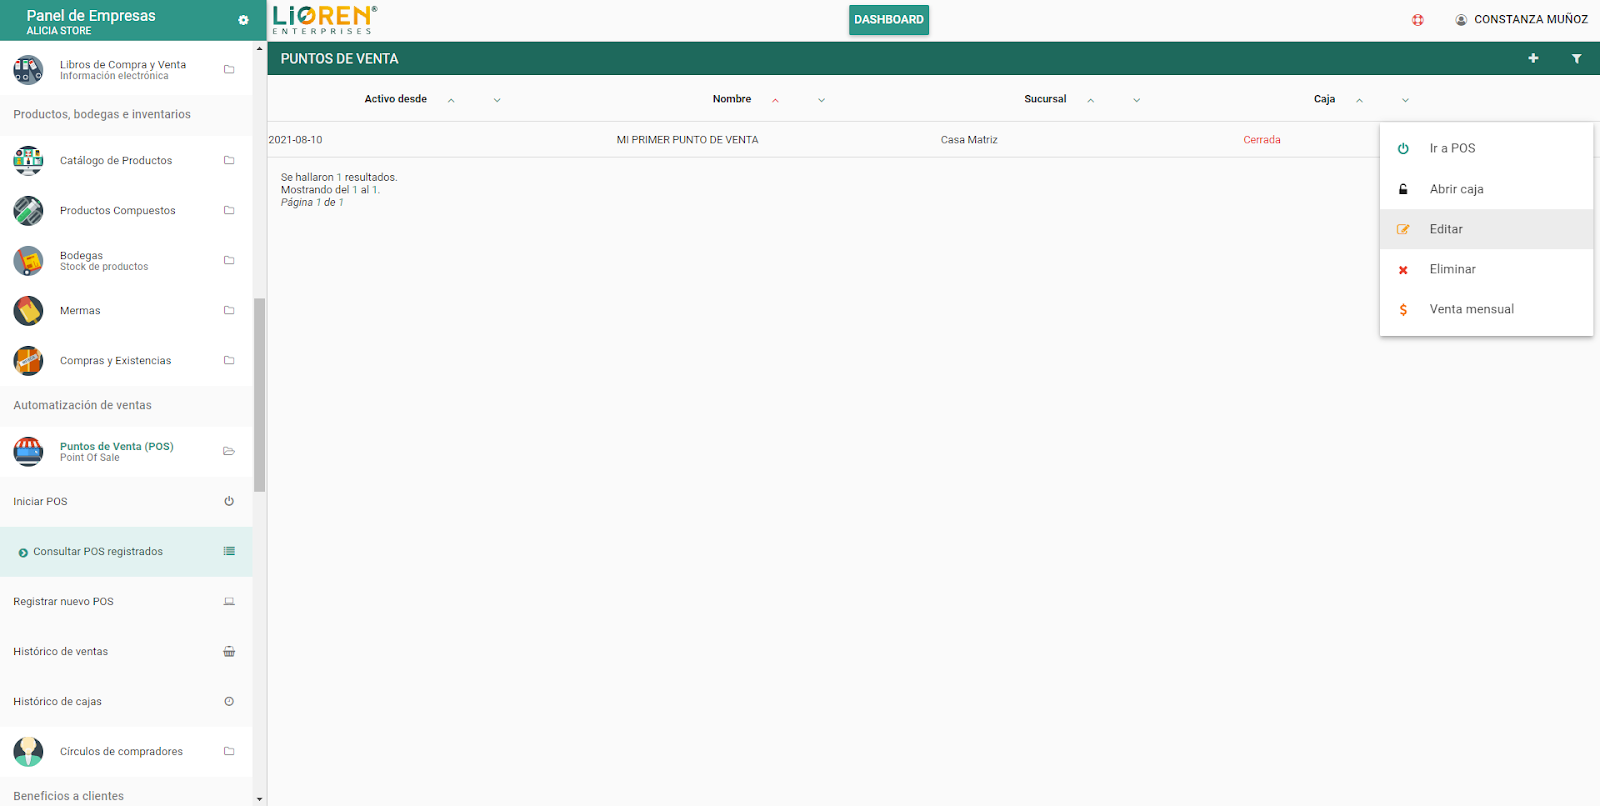
Task: Select Venta mensual menu entry
Action: (x=1486, y=309)
